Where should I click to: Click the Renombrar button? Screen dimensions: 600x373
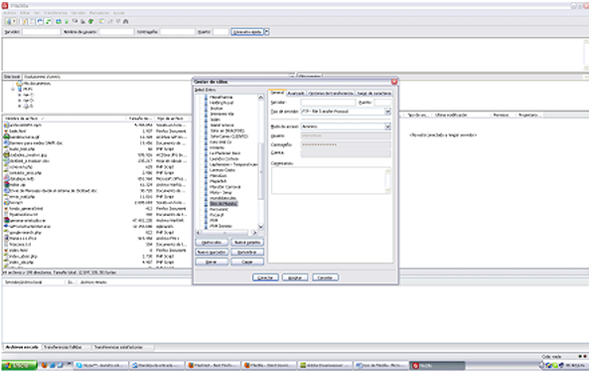tap(247, 252)
